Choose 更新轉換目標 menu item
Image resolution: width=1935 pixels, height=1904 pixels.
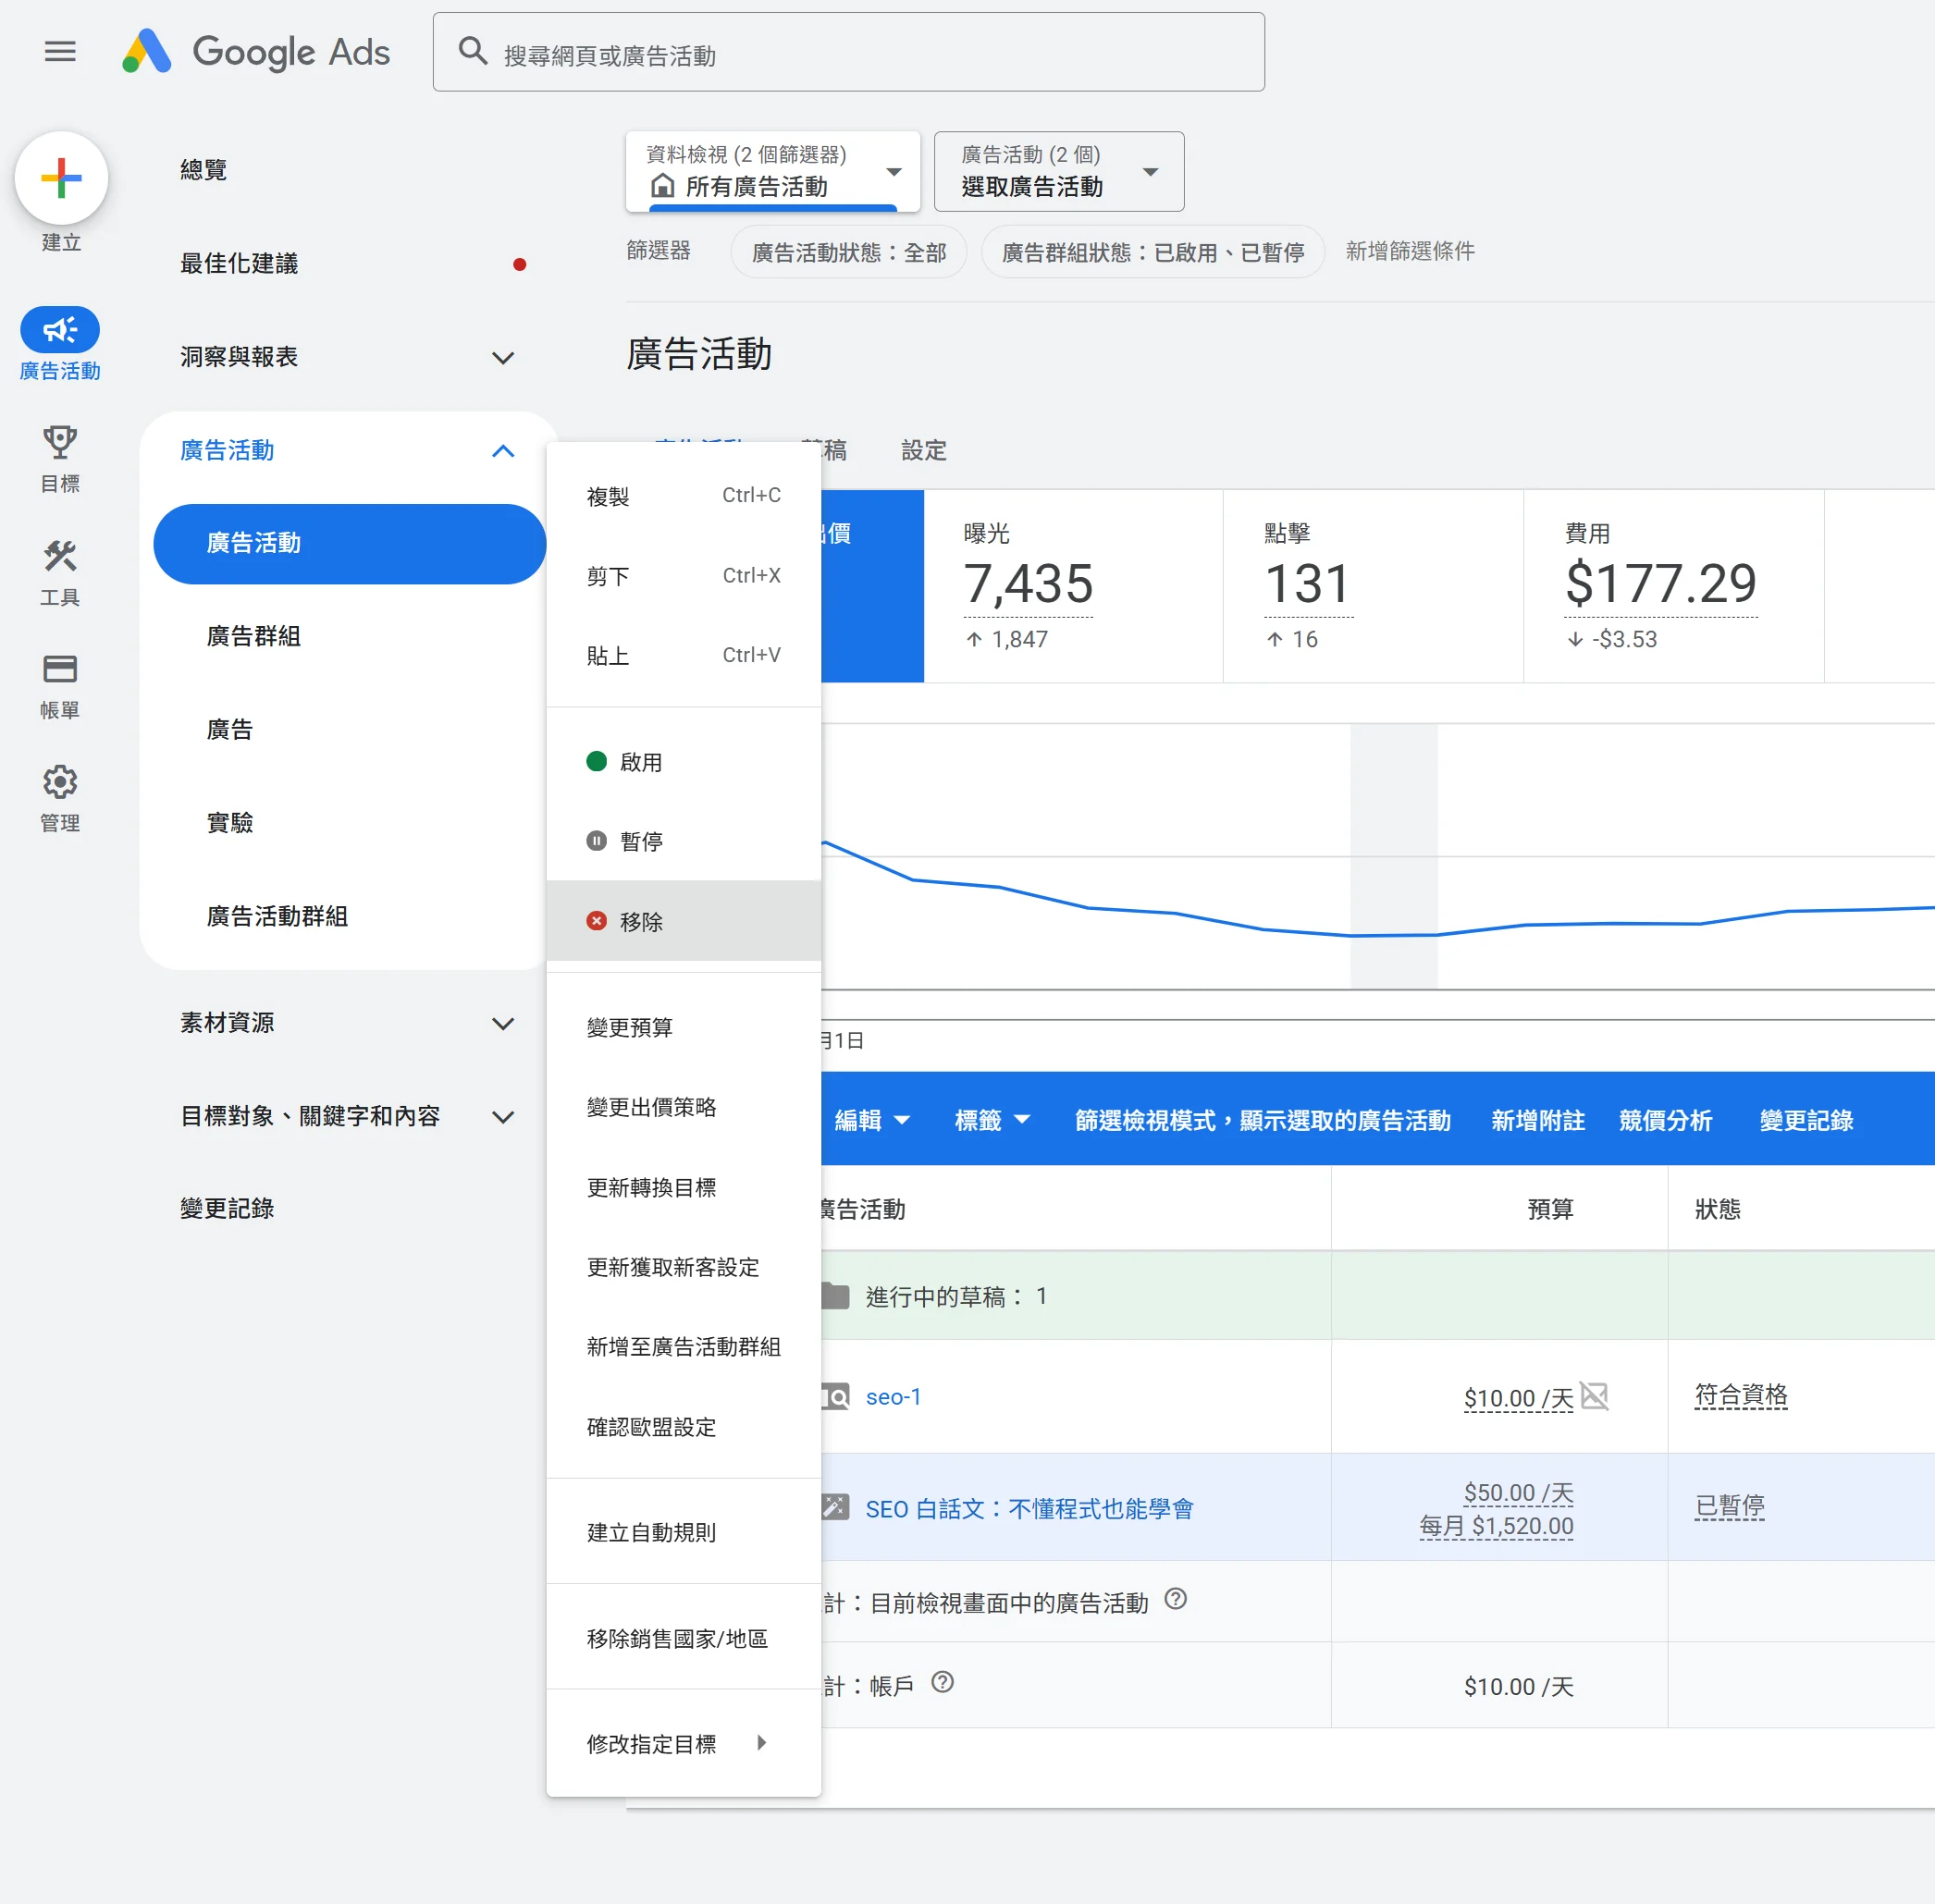[684, 1187]
